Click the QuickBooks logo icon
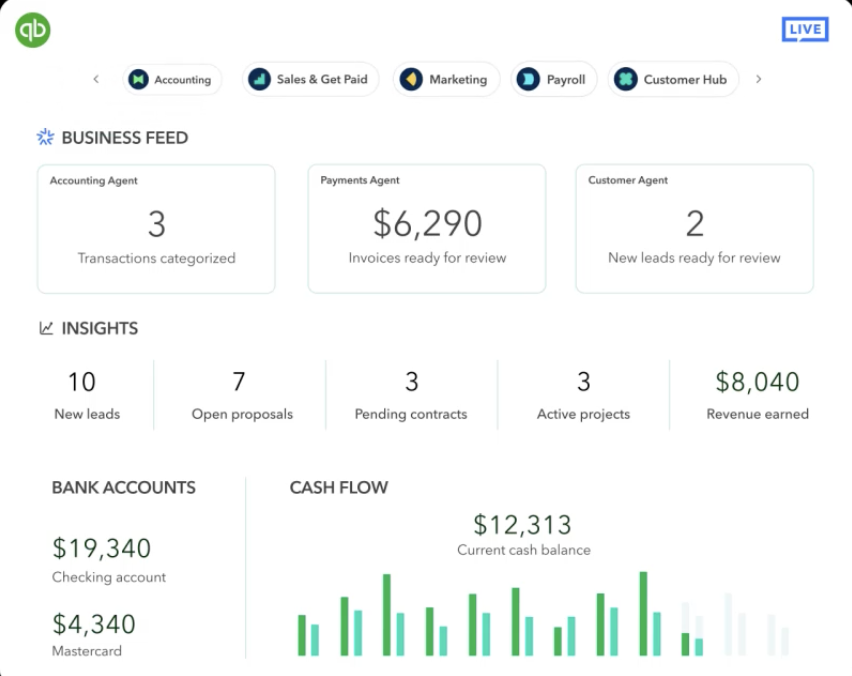The width and height of the screenshot is (852, 676). pyautogui.click(x=32, y=29)
